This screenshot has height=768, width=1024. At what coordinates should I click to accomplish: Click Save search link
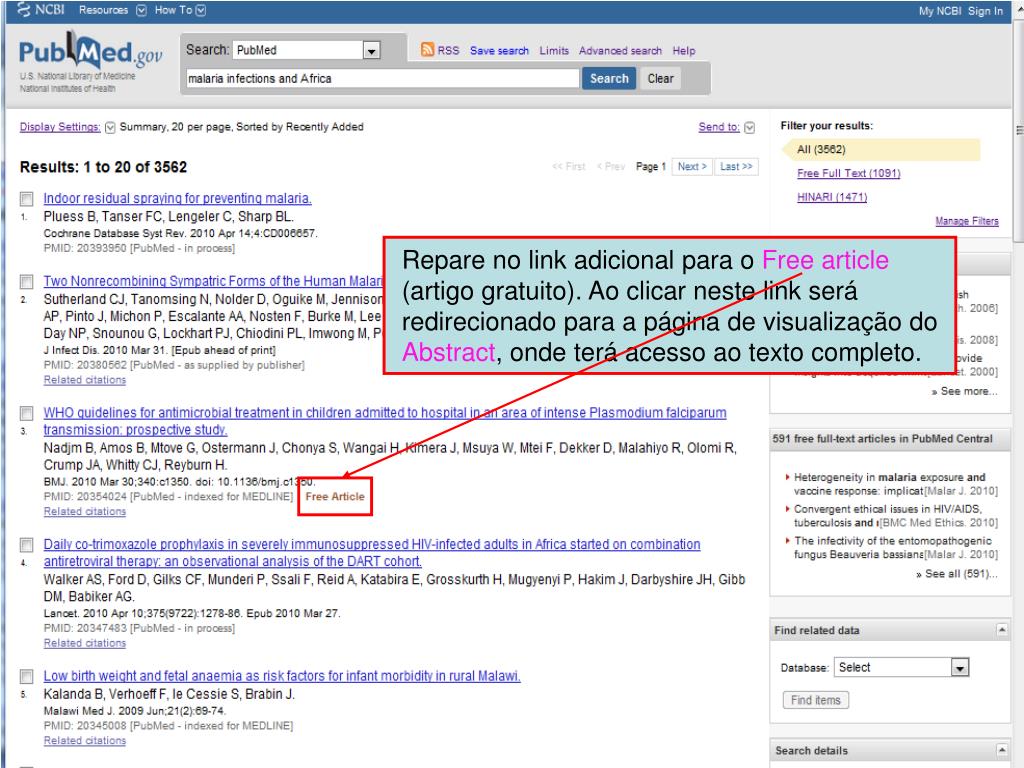point(500,50)
